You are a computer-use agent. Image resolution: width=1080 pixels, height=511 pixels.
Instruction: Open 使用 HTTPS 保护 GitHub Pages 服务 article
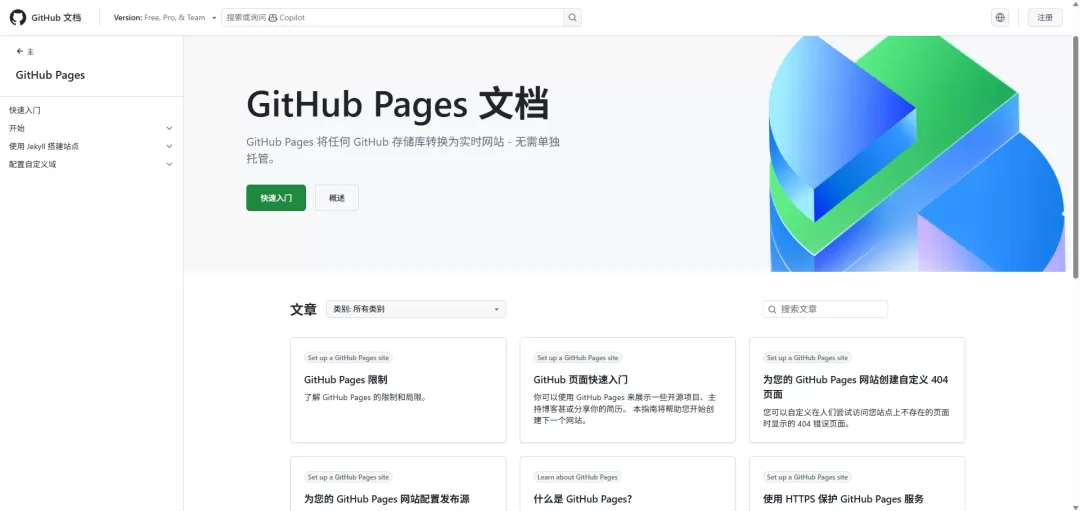coord(844,499)
